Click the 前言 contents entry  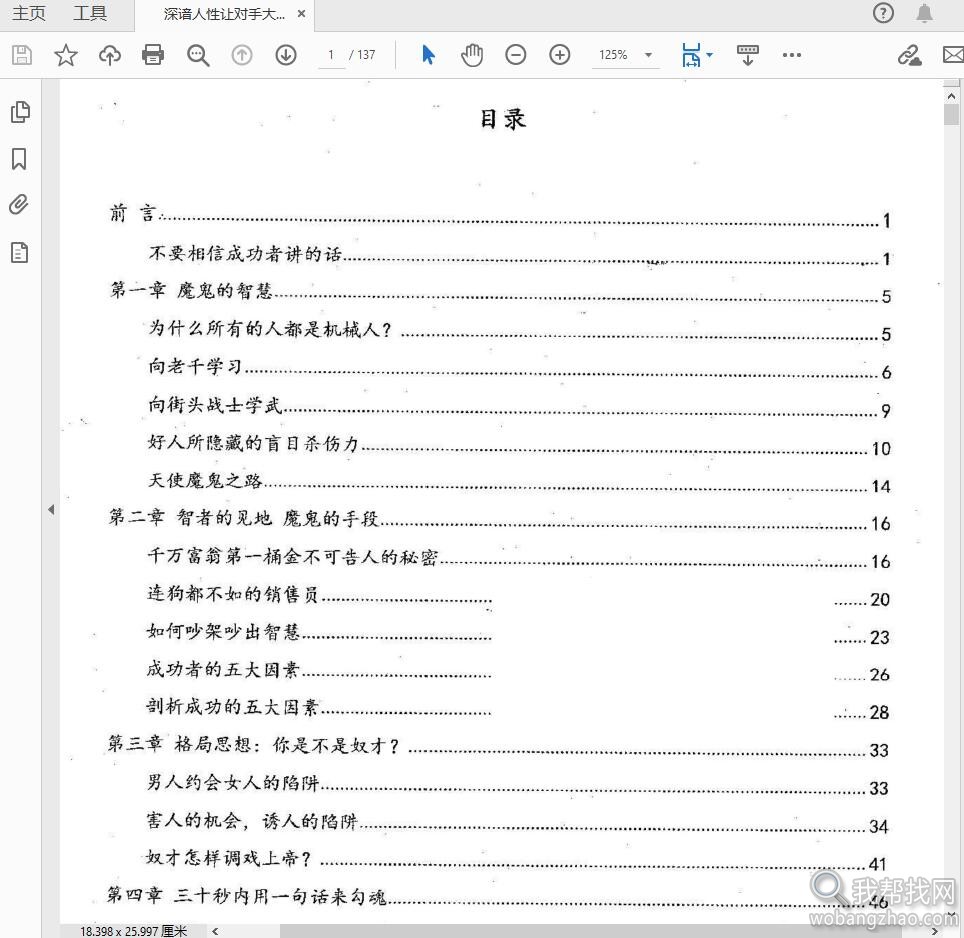(x=500, y=216)
